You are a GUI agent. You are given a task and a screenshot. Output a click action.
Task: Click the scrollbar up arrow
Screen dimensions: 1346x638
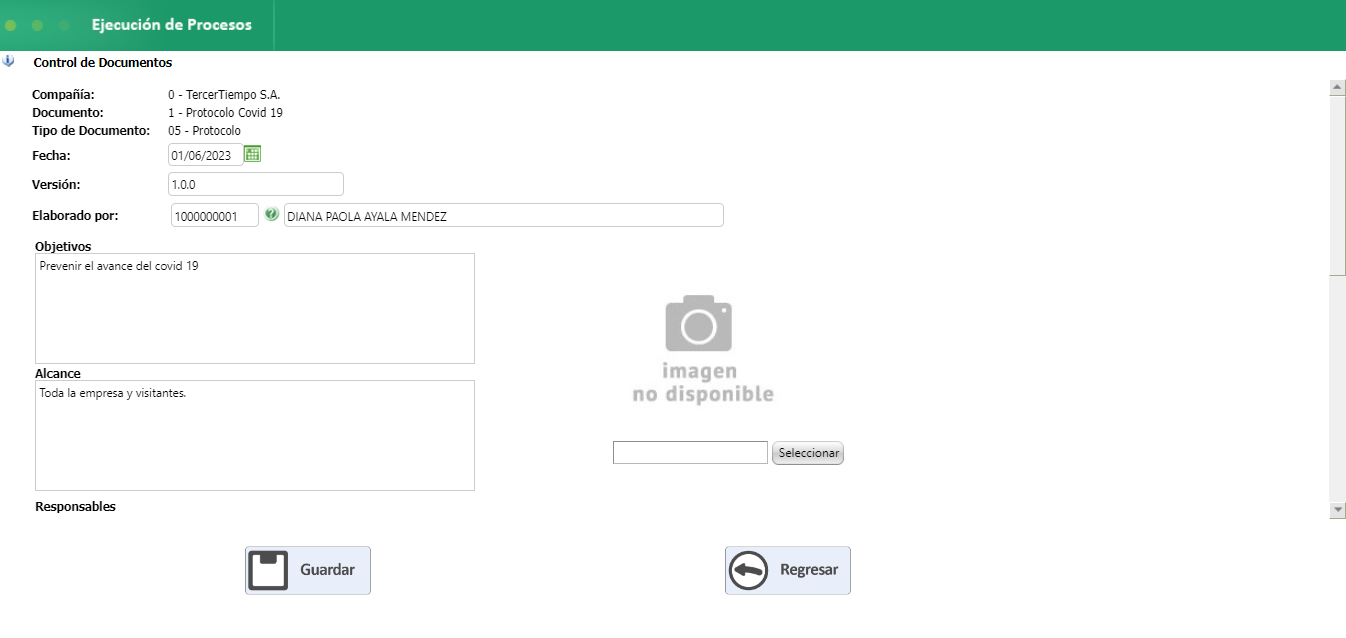[x=1338, y=87]
